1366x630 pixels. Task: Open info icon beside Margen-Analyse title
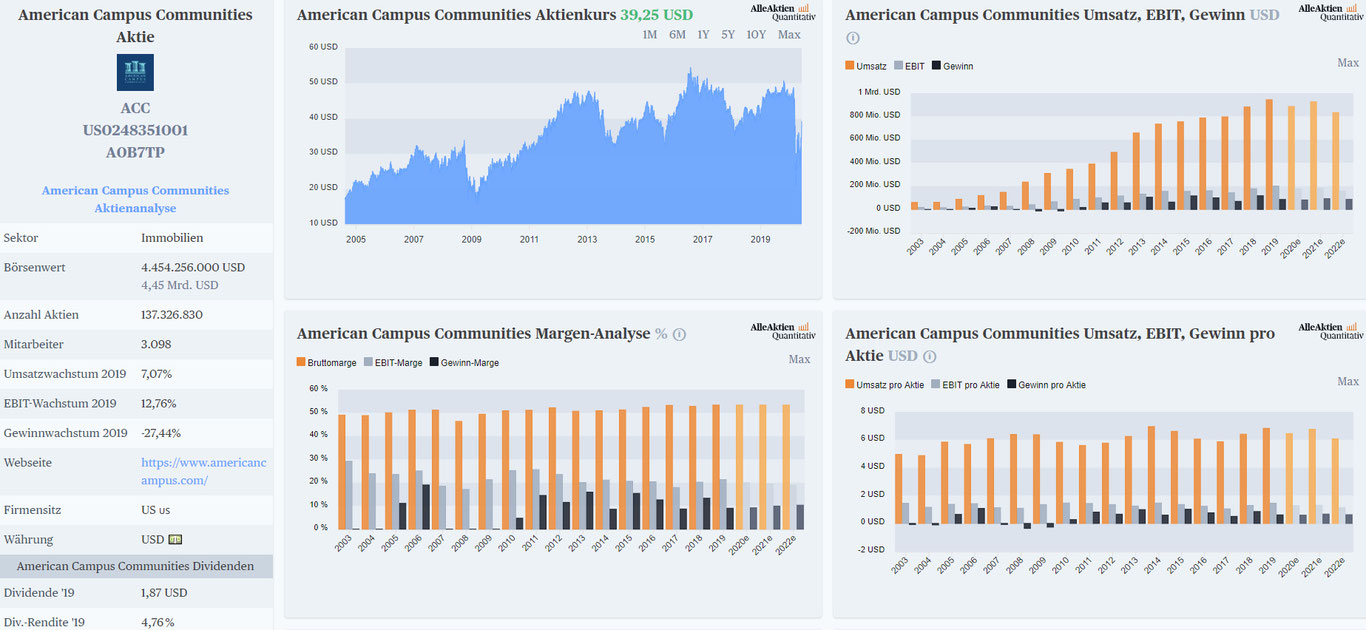[680, 334]
